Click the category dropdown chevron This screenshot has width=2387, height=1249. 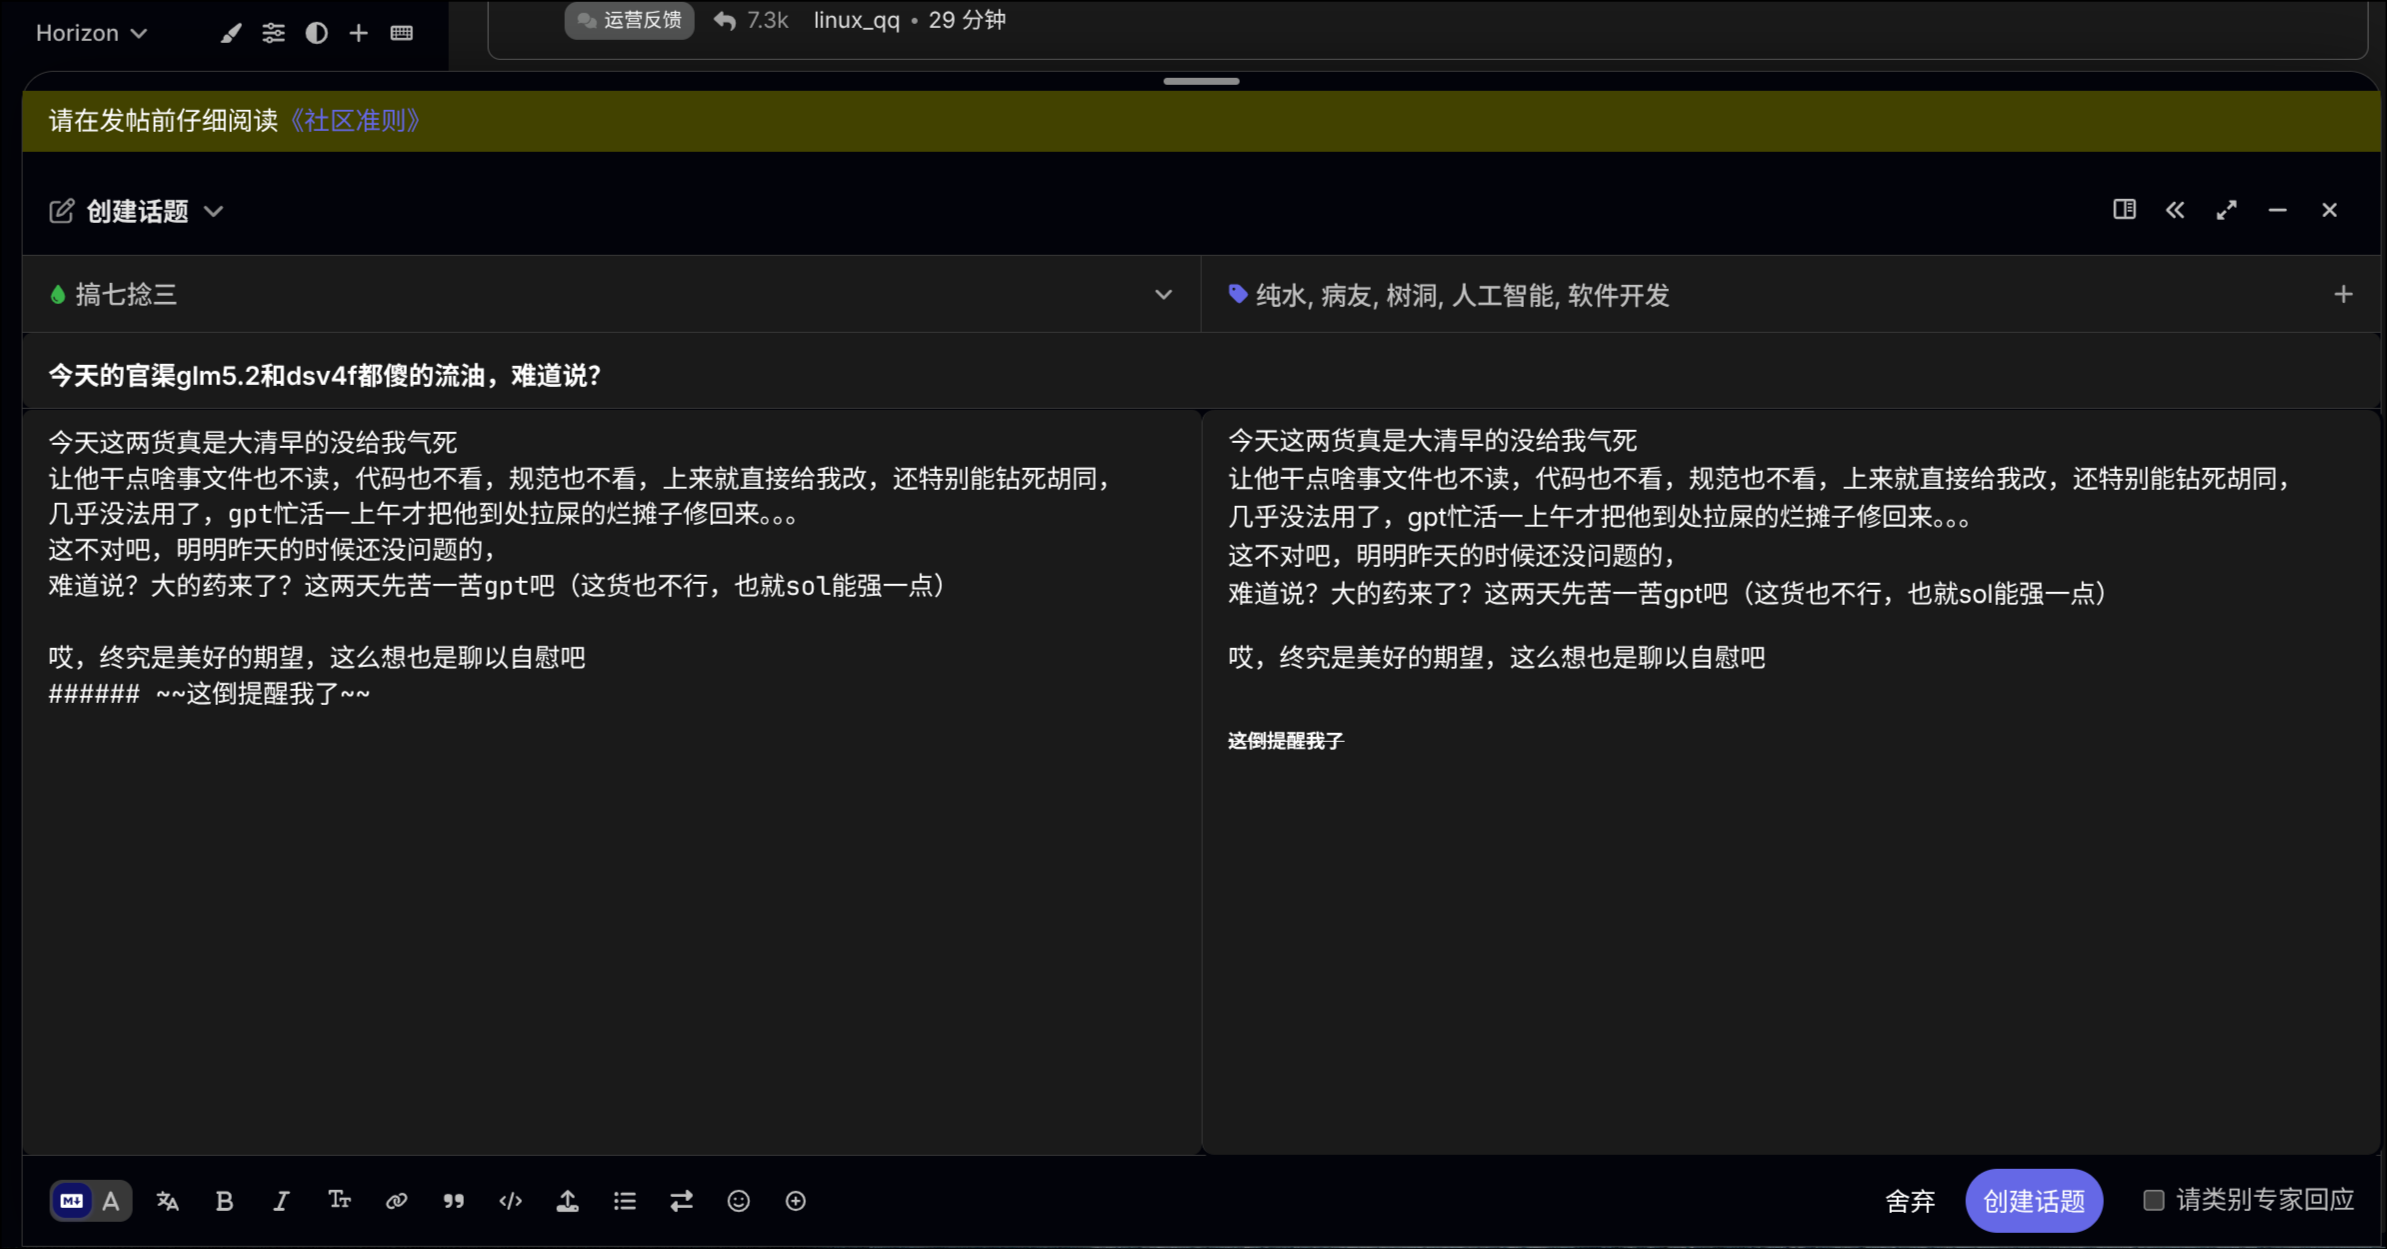click(1163, 294)
